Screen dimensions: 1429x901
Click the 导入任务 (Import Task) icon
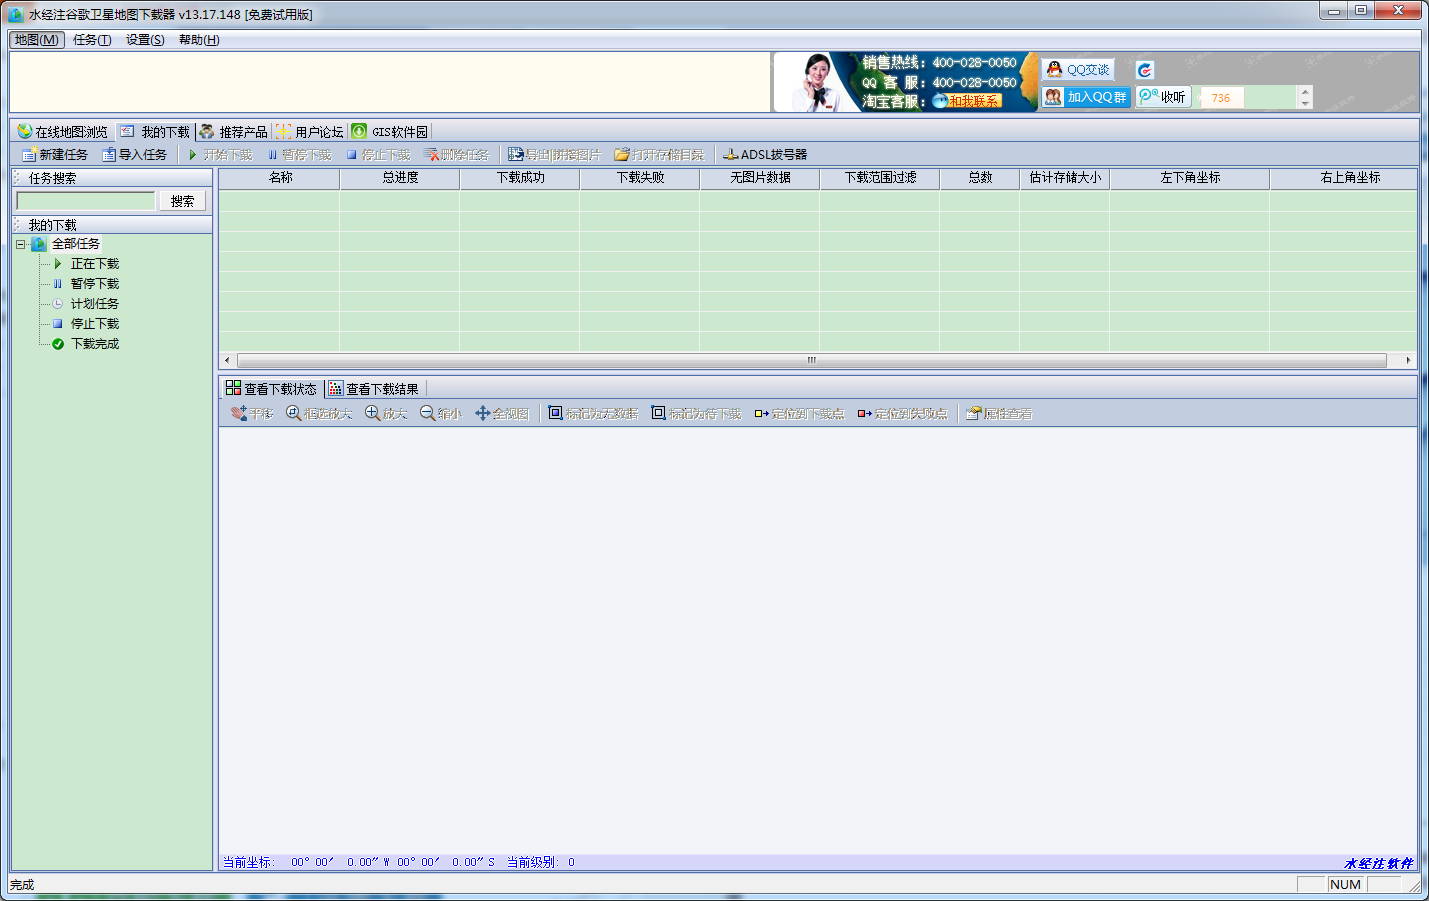point(109,155)
